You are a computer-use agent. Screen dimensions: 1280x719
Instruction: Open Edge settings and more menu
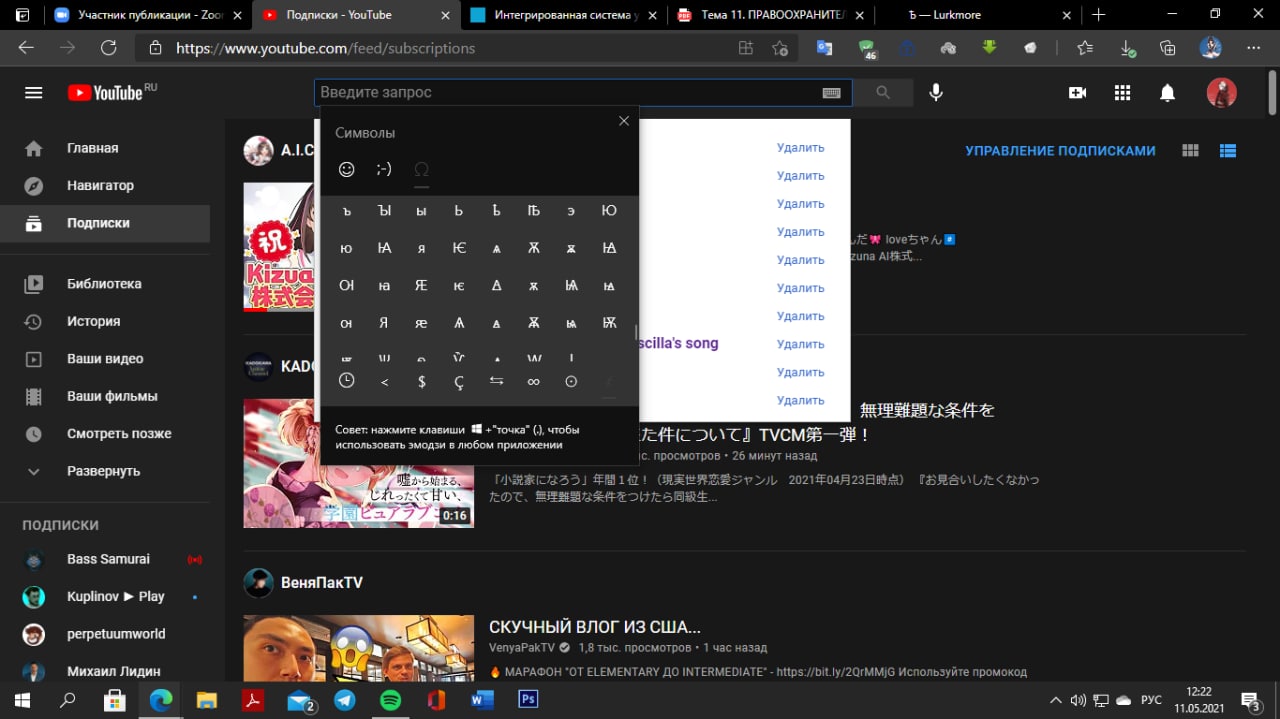pos(1251,48)
